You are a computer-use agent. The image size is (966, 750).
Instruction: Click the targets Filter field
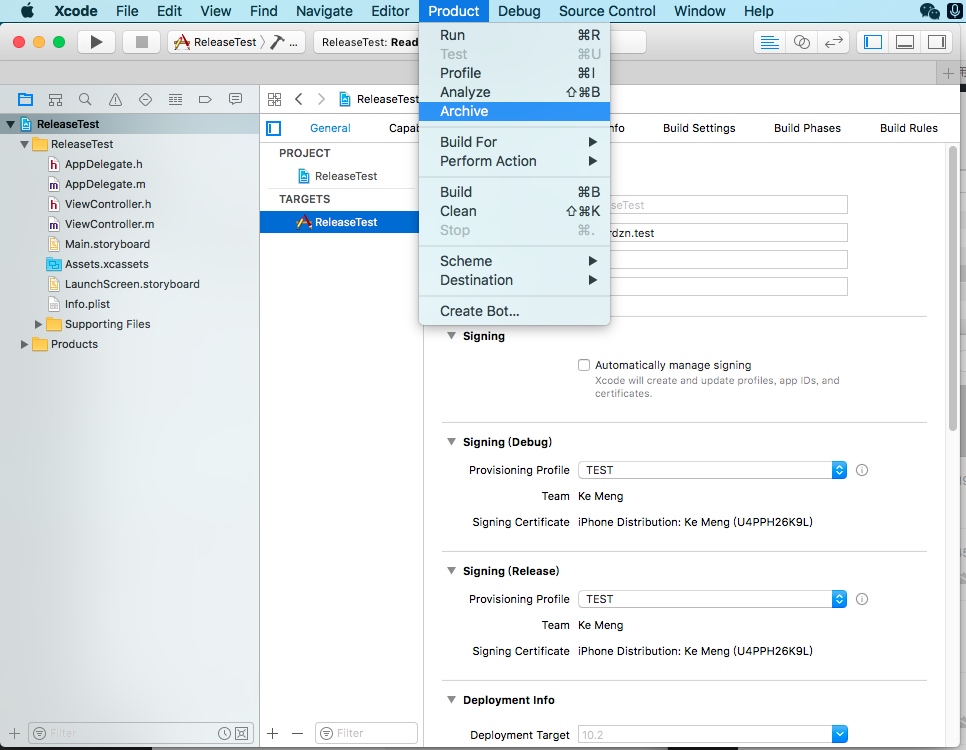366,733
